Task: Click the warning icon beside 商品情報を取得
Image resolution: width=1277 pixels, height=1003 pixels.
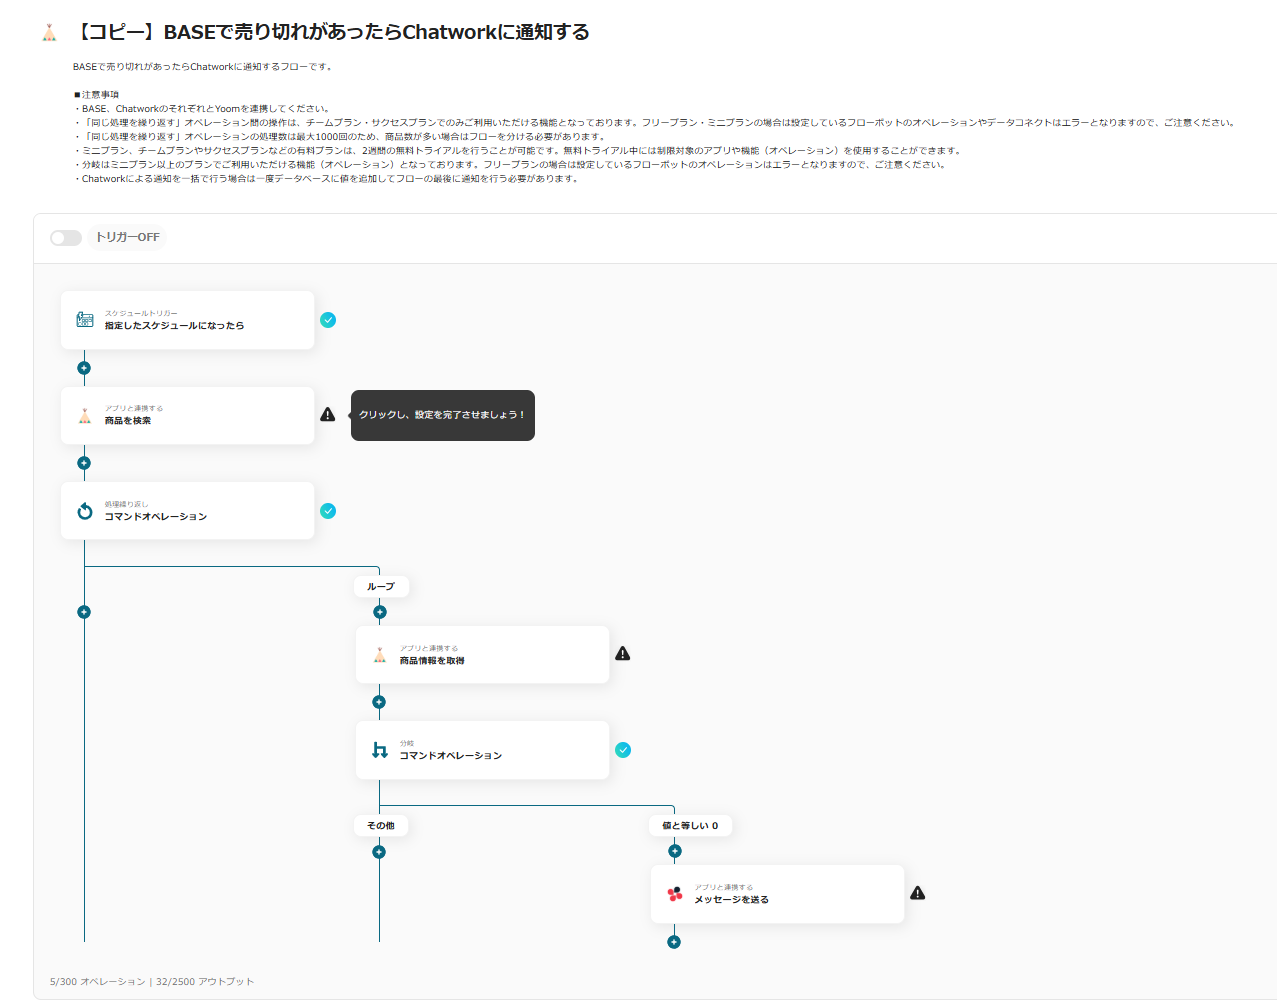Action: tap(623, 653)
